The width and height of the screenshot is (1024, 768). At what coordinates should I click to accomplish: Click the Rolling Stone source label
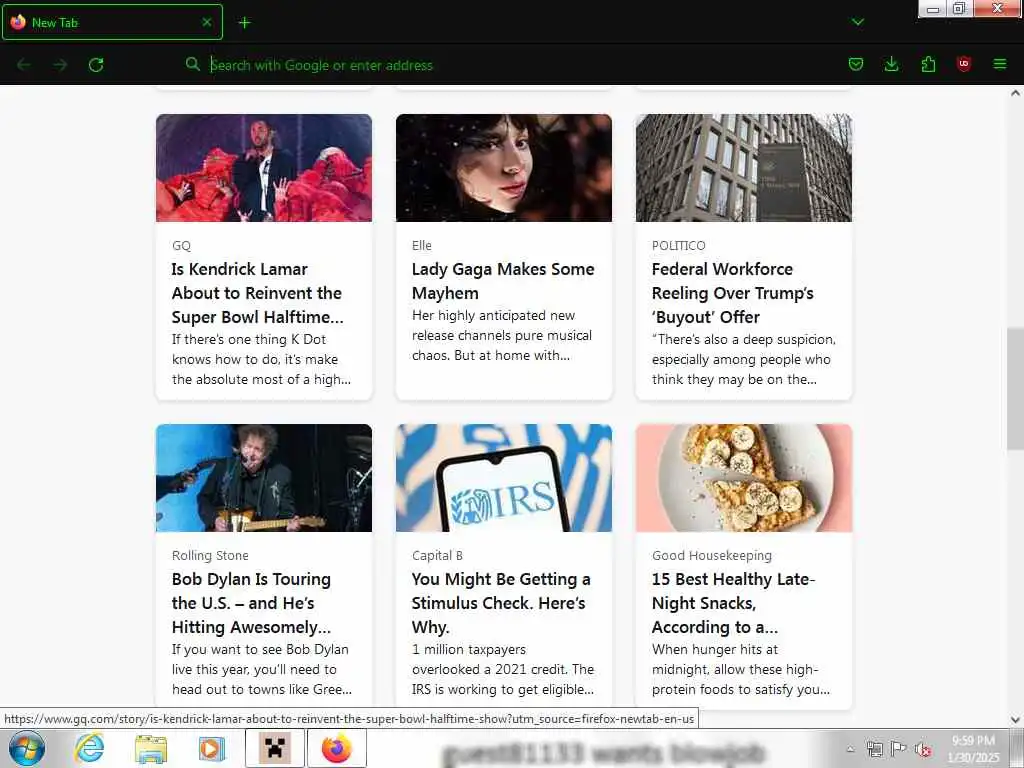click(x=210, y=556)
